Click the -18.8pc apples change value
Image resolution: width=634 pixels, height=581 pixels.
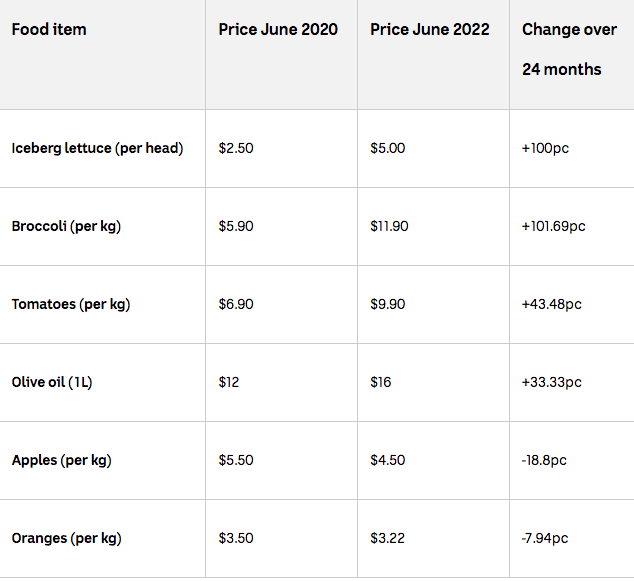point(544,460)
